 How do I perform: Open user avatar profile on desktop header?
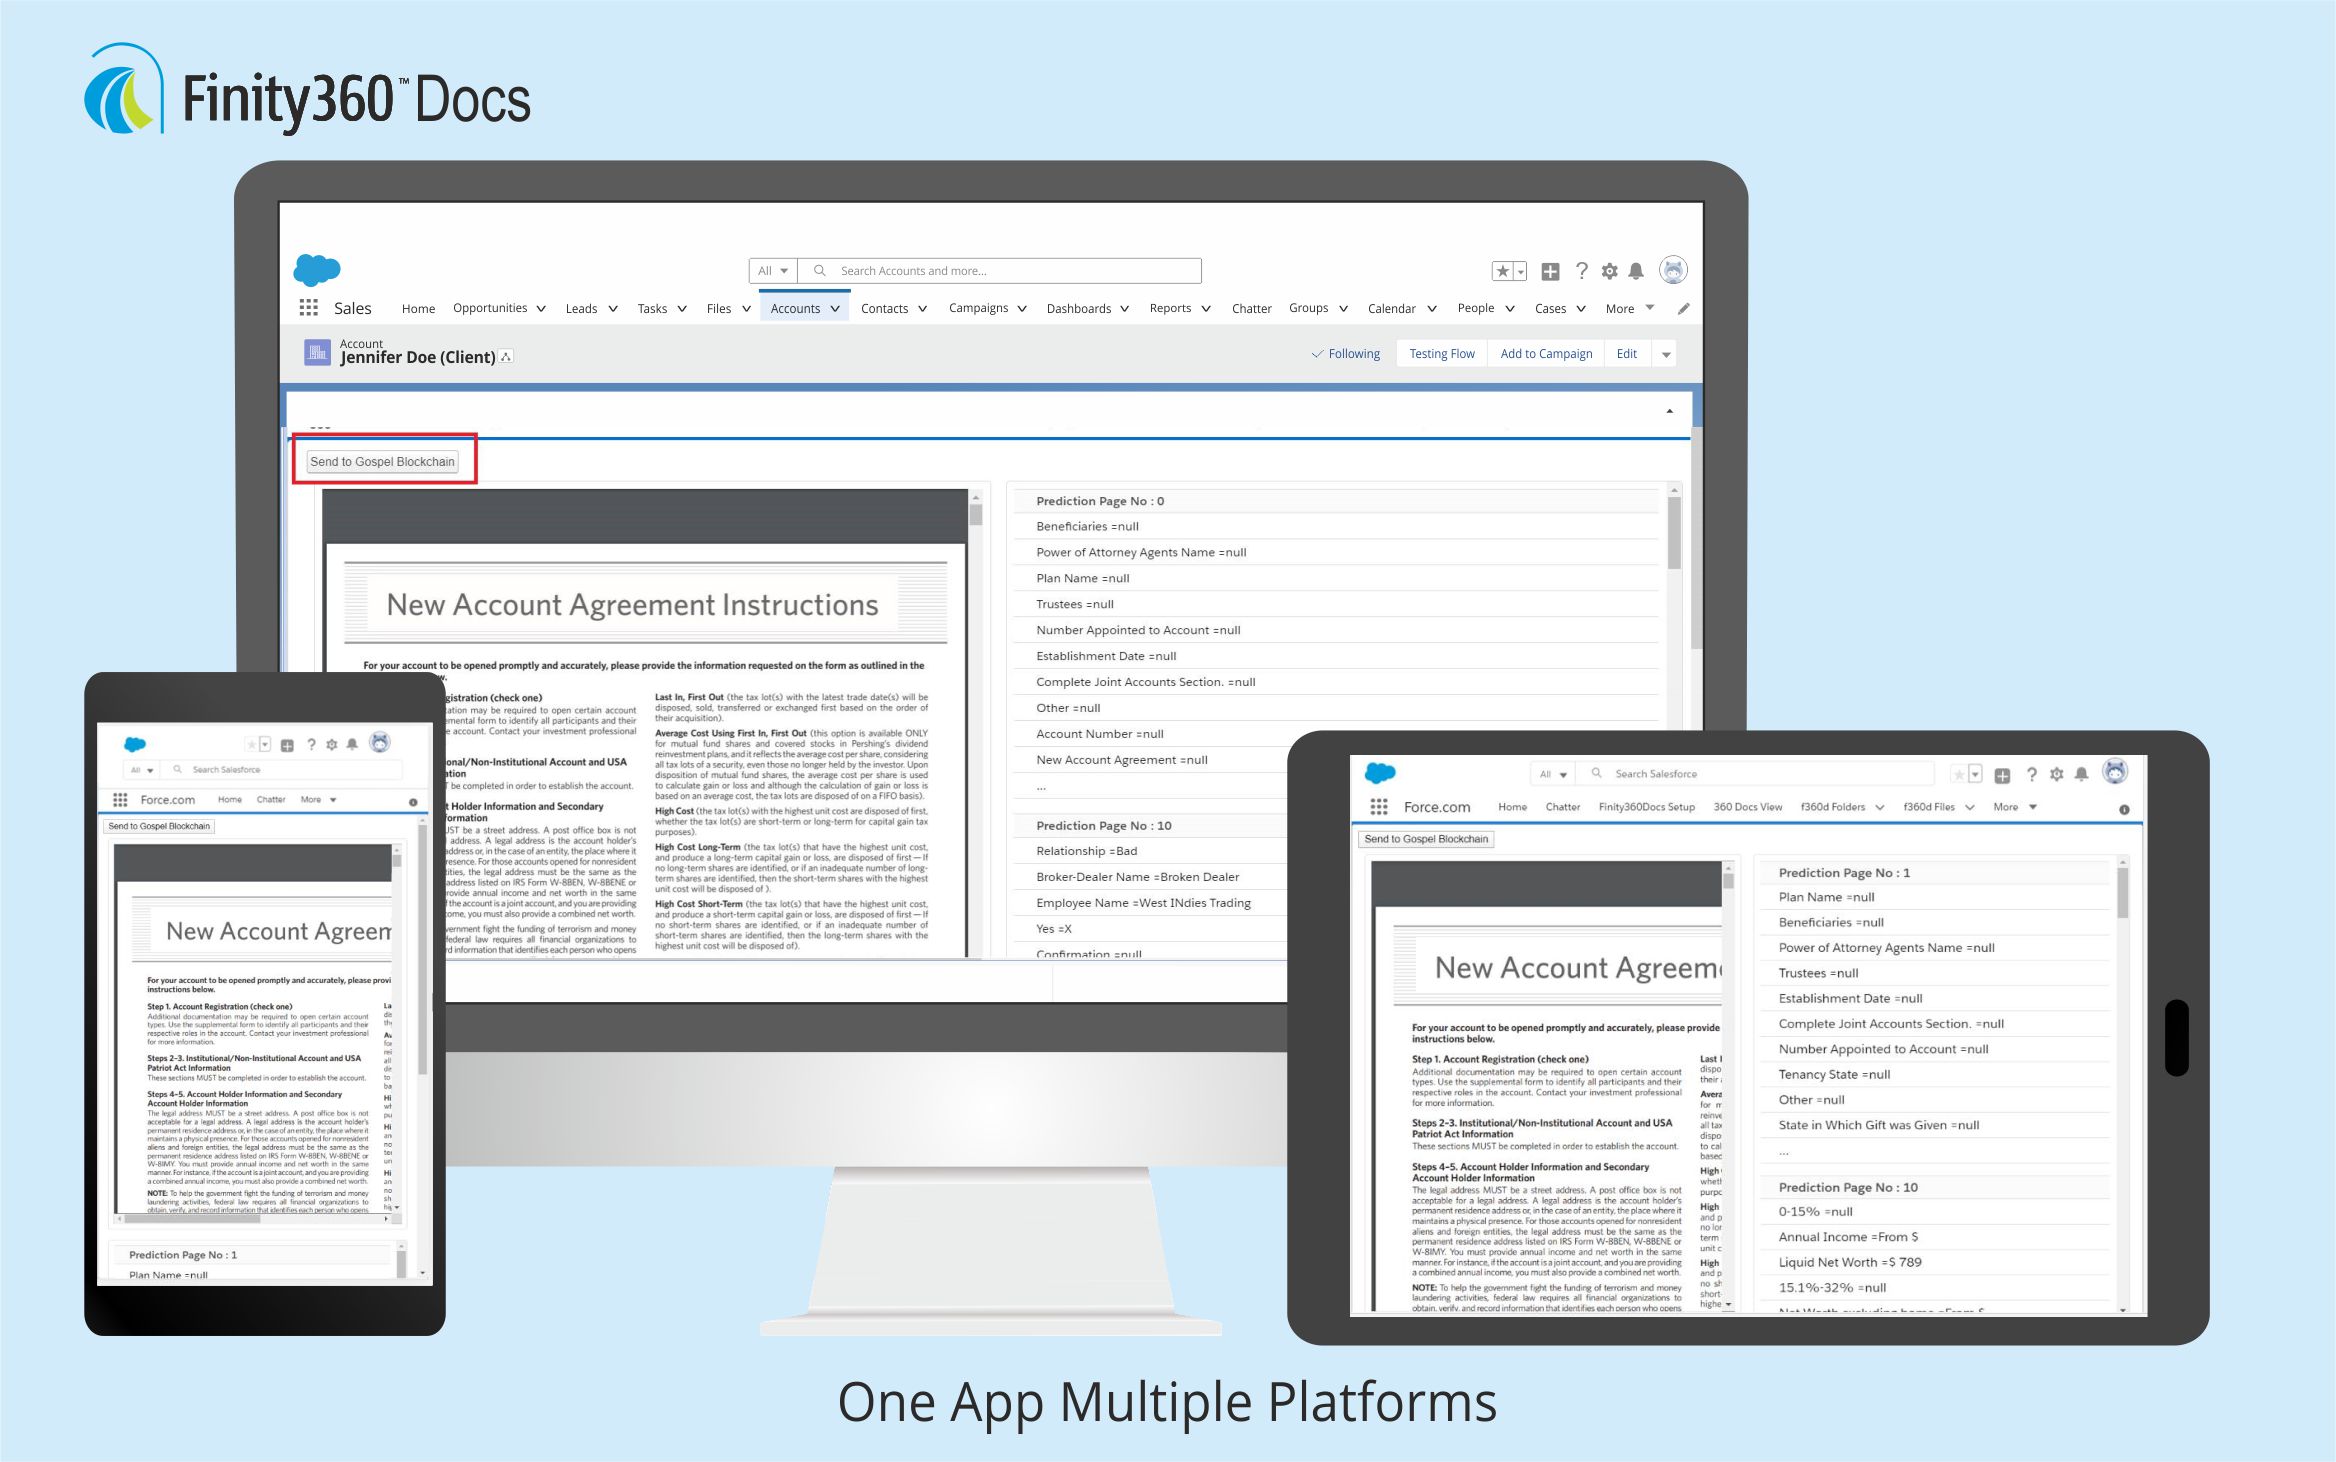pos(1673,270)
